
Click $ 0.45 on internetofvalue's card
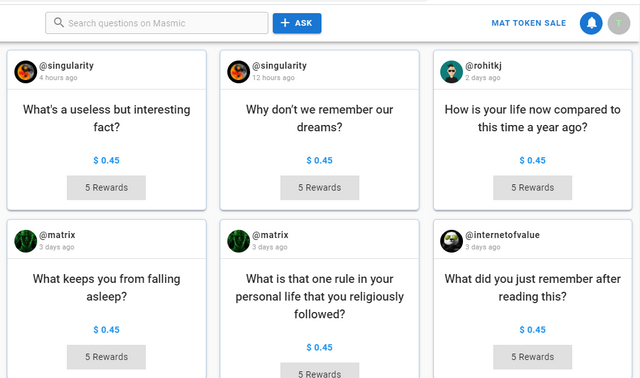click(533, 330)
